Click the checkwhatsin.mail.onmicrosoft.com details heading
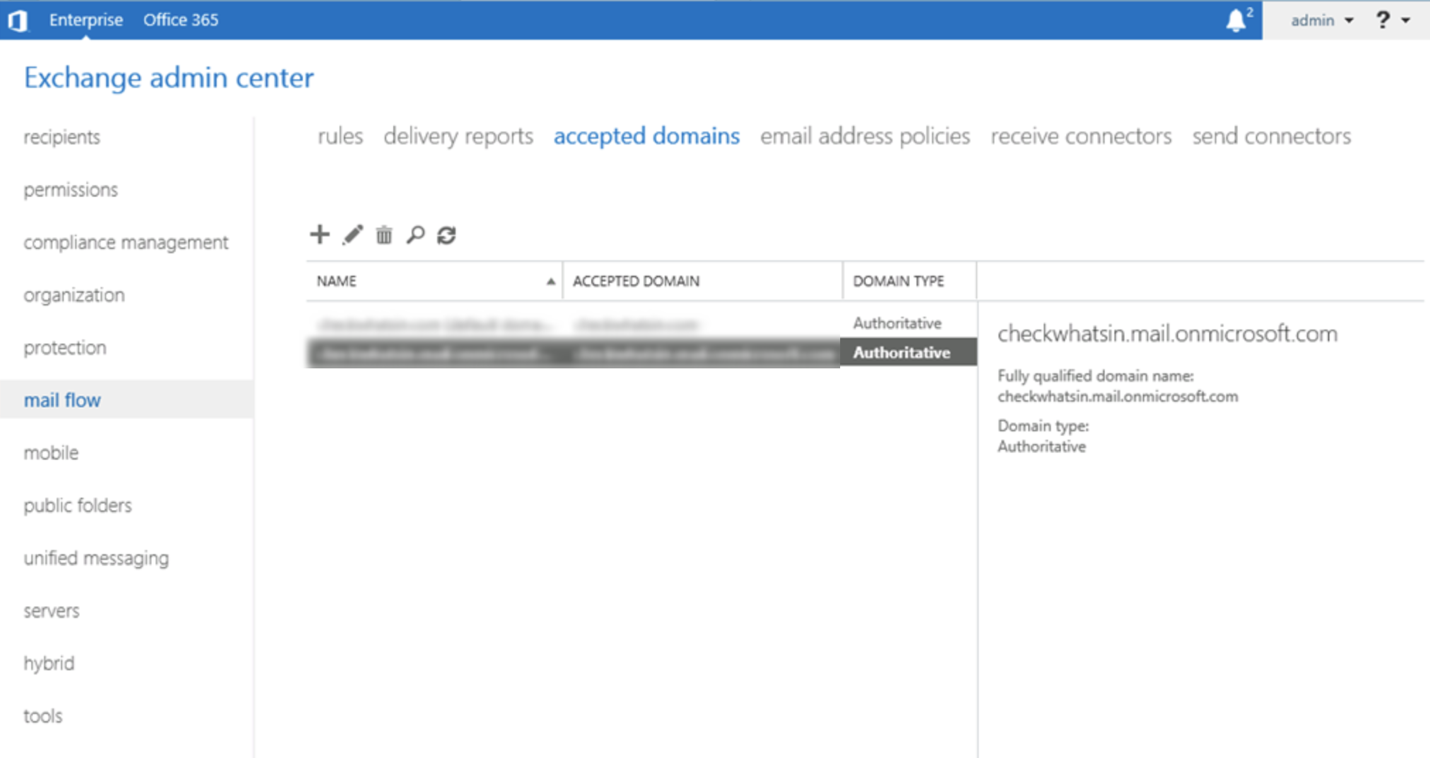Screen dimensions: 1430x758 coord(1167,334)
